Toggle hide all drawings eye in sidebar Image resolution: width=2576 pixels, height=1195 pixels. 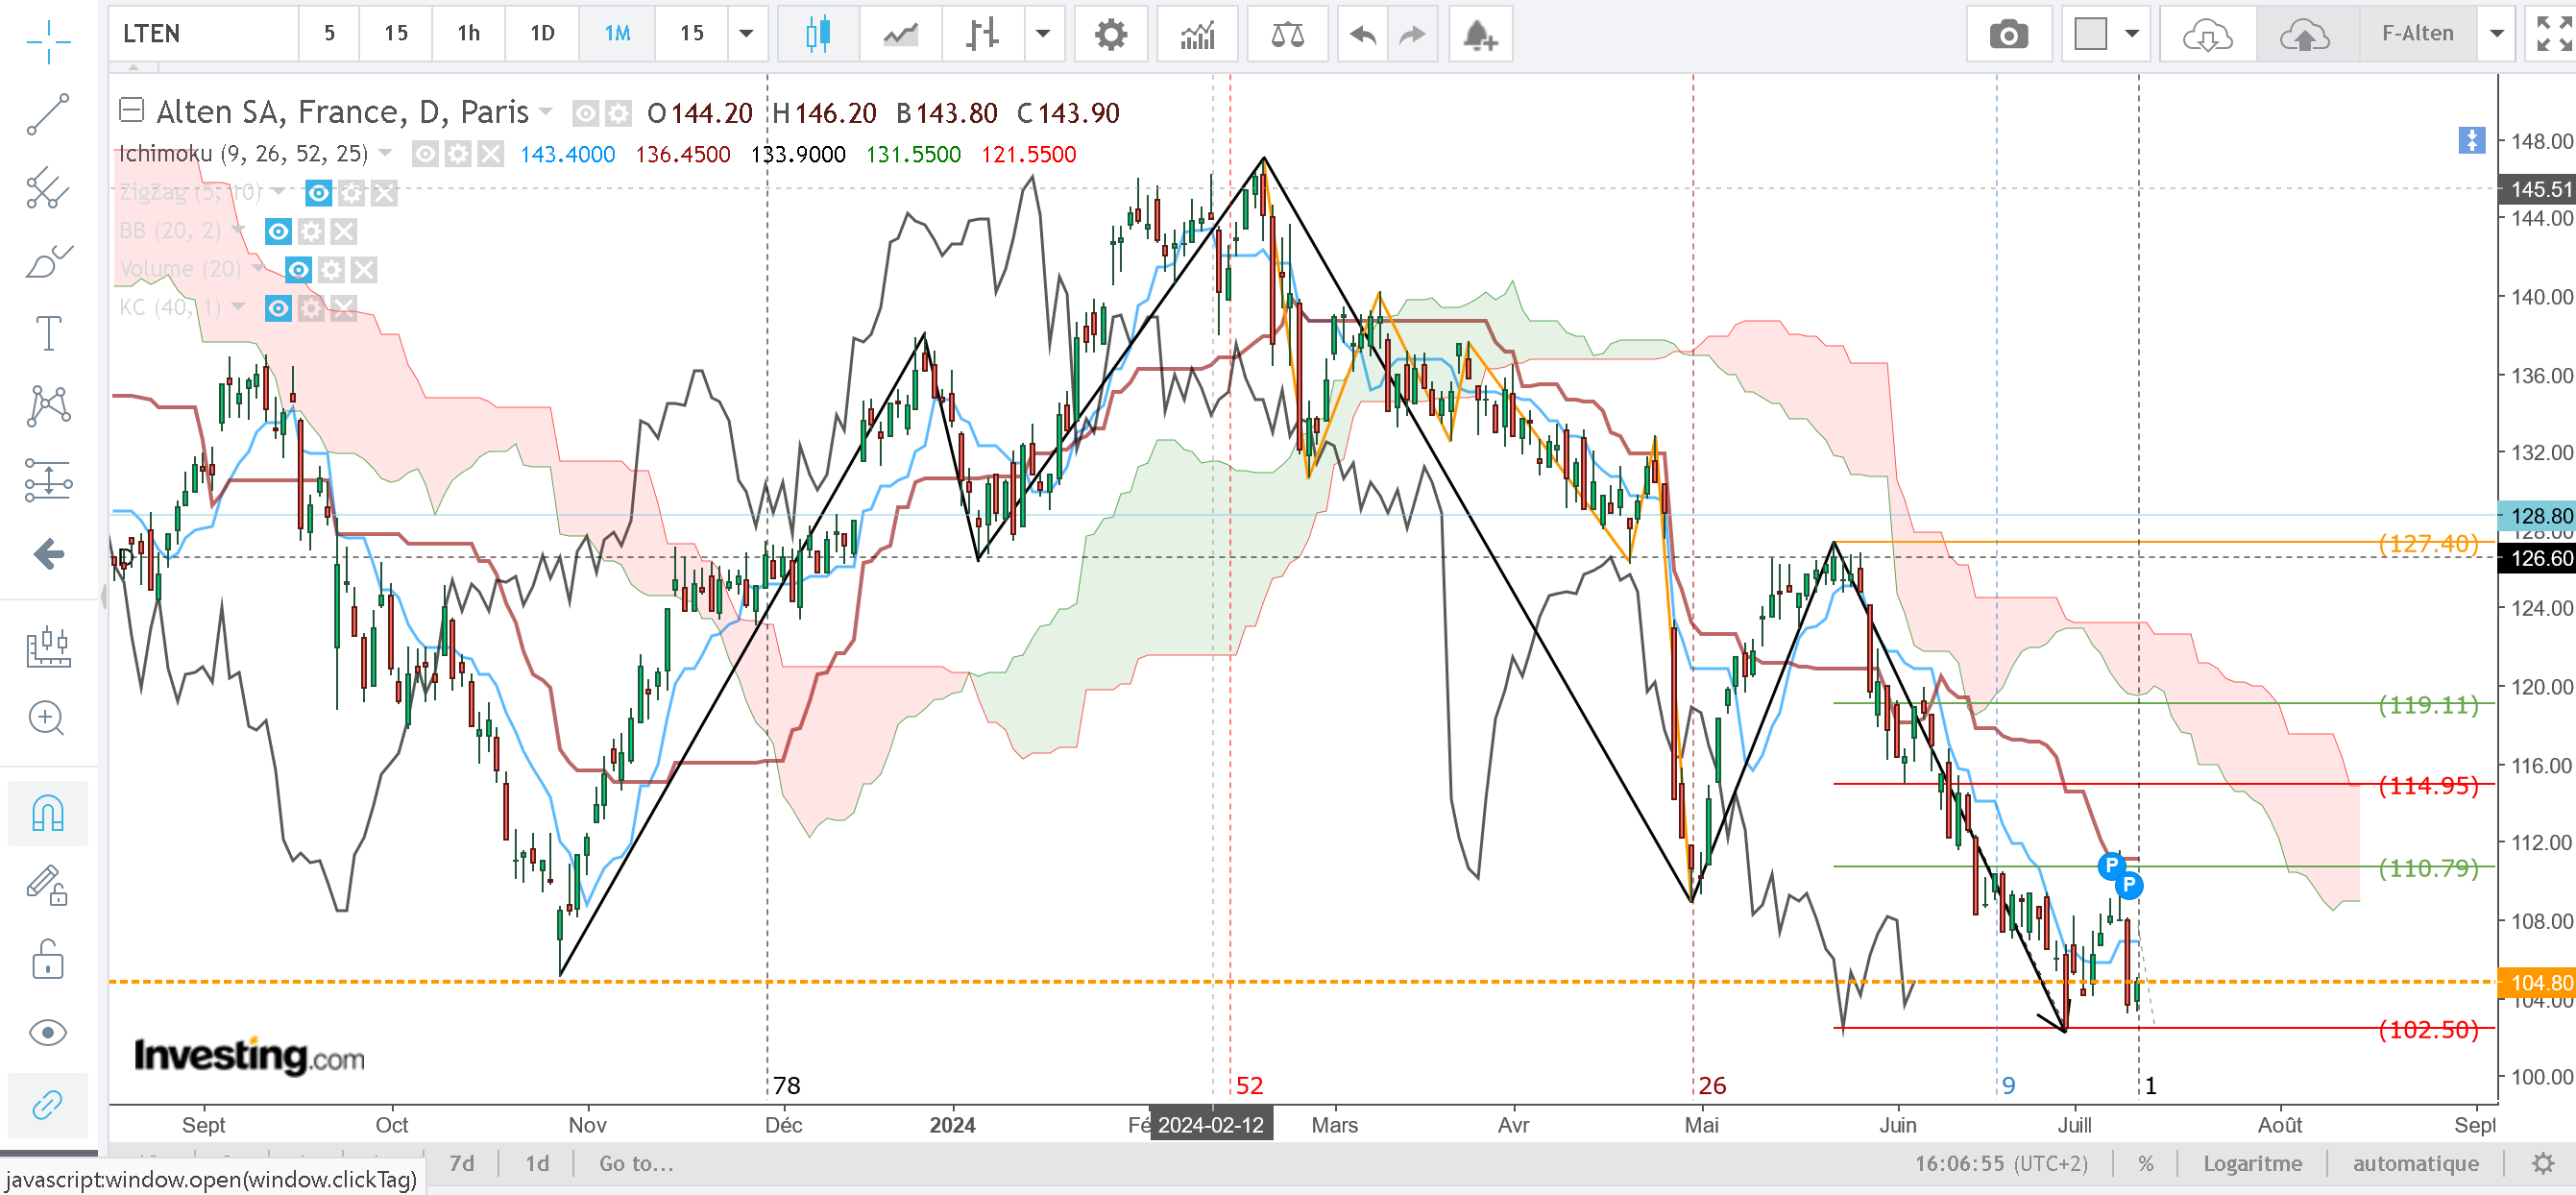point(47,1032)
